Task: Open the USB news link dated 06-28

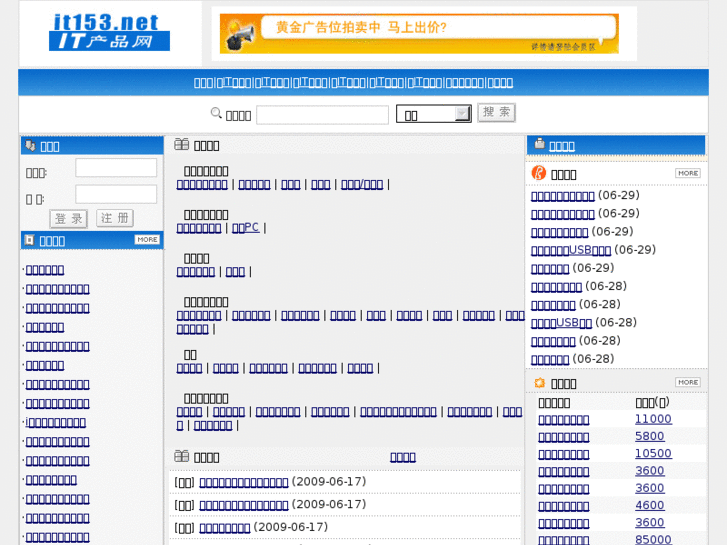Action: (561, 322)
